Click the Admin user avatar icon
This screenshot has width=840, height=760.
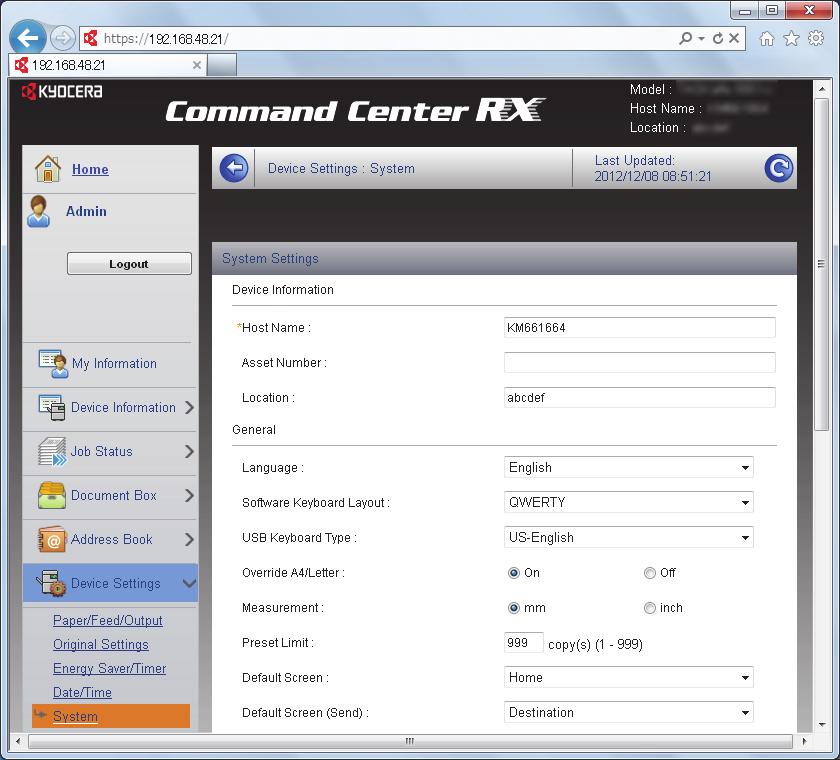pyautogui.click(x=39, y=212)
